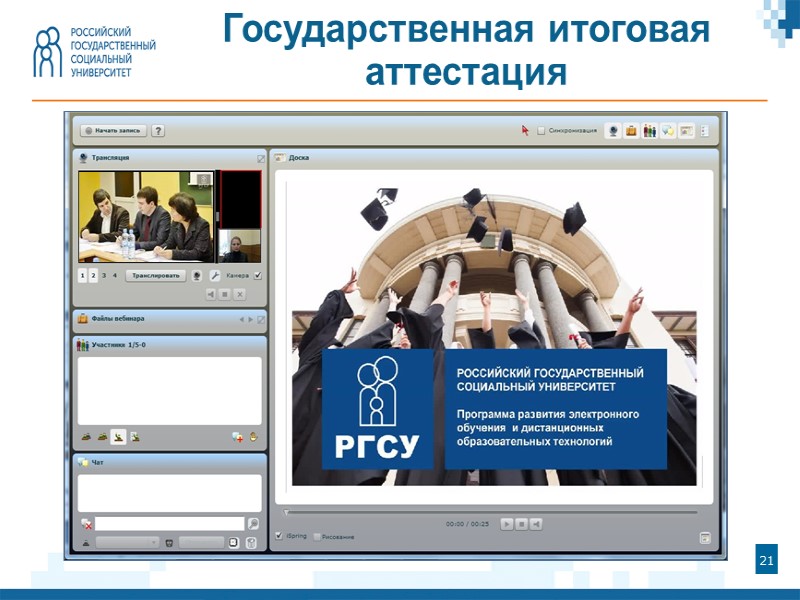Stop the broadcast with the square button
This screenshot has width=800, height=600.
[x=225, y=294]
